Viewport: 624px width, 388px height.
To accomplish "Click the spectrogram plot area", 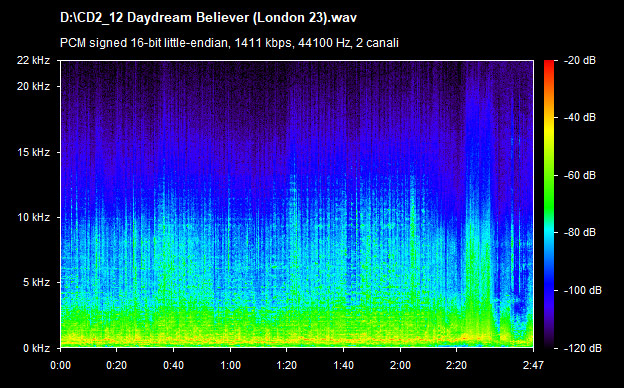I will (x=297, y=204).
